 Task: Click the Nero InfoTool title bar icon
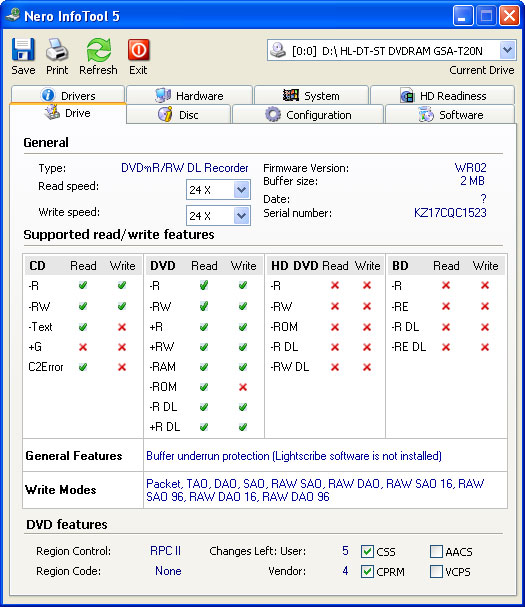(13, 15)
